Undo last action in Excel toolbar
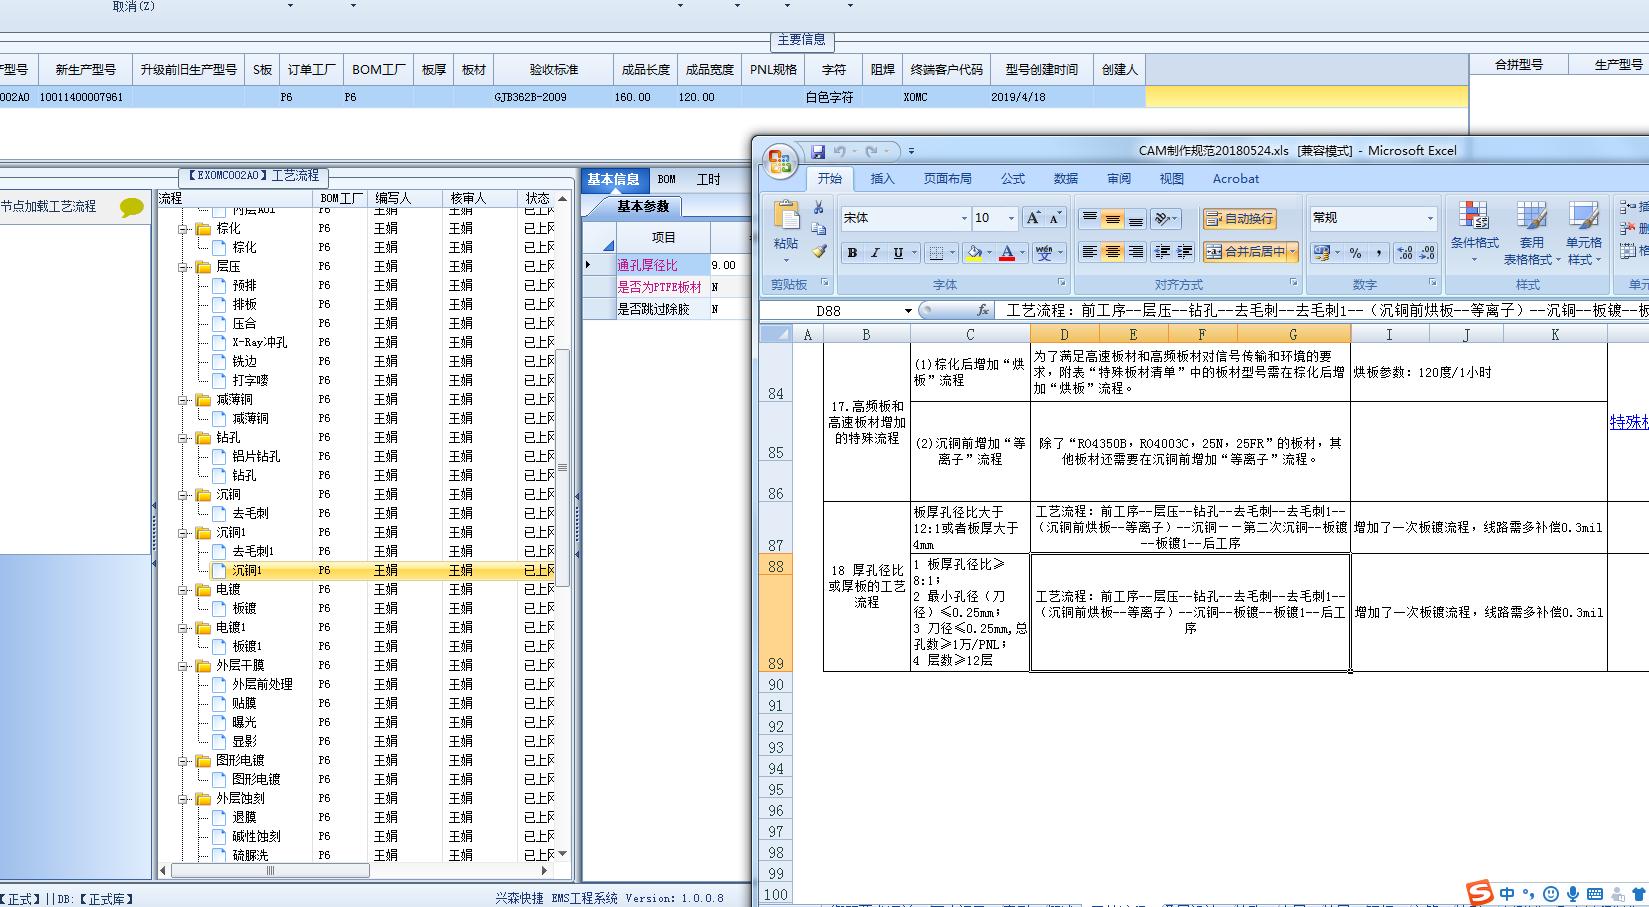 point(840,151)
